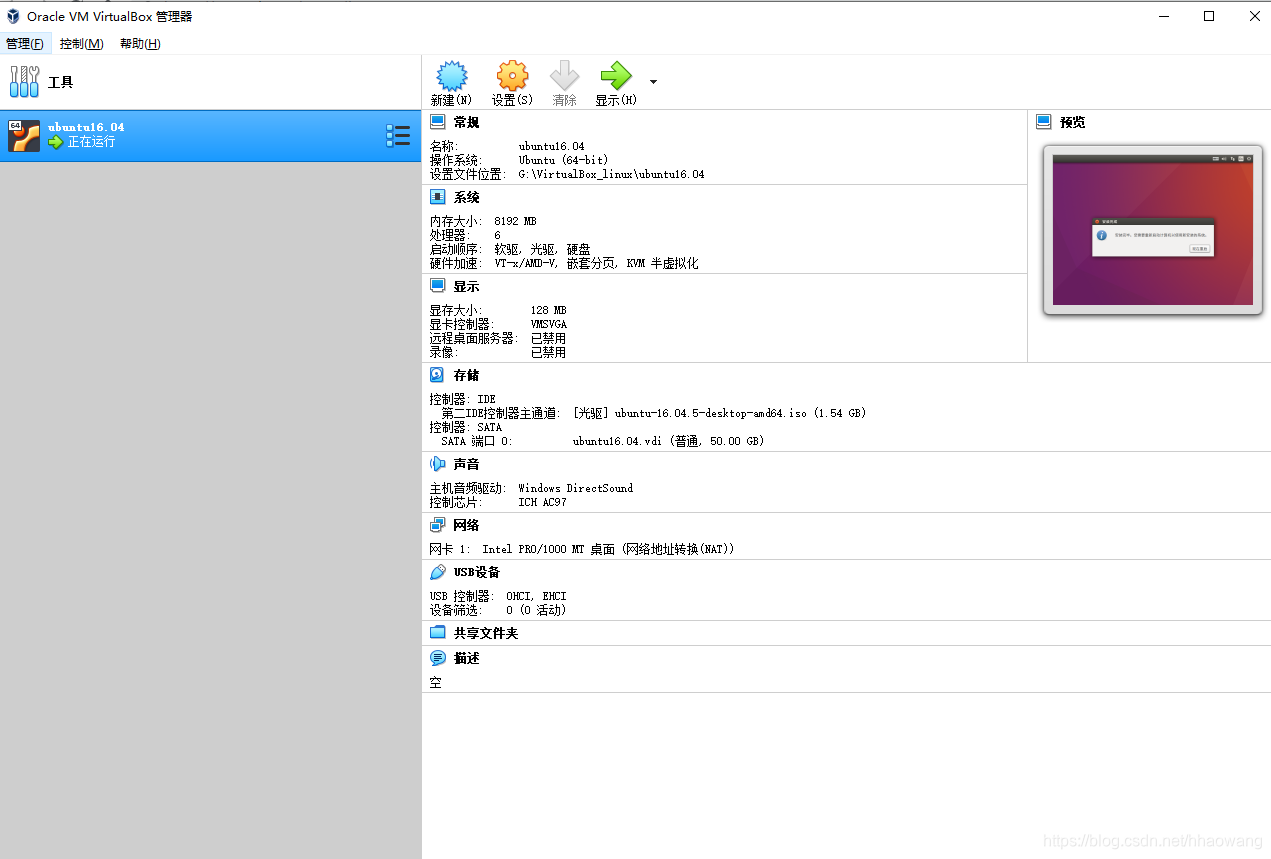Click the 预览 panel header

coord(1072,122)
